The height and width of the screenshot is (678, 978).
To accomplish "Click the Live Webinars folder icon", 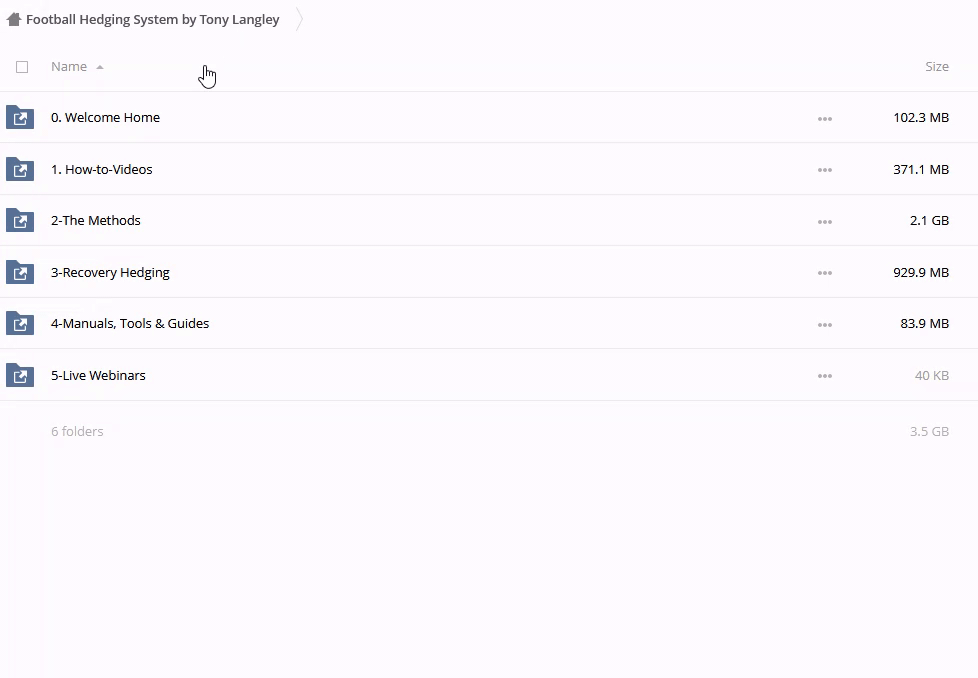I will (20, 376).
